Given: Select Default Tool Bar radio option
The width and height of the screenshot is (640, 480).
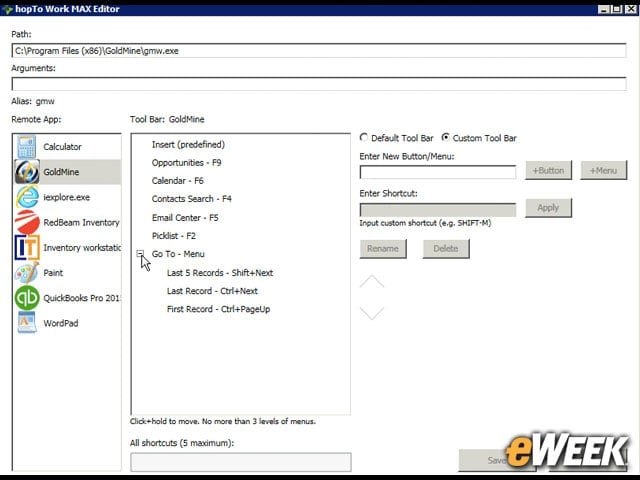Looking at the screenshot, I should point(363,138).
